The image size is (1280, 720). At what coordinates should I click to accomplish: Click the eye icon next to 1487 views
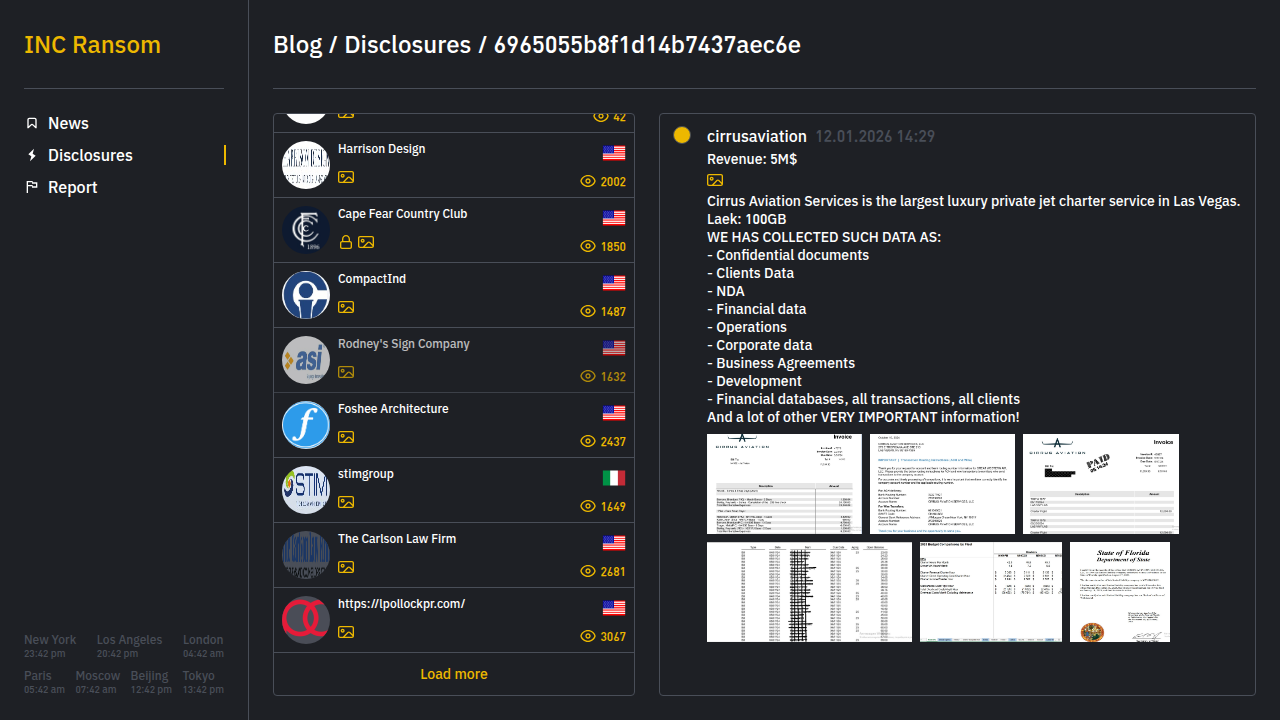click(x=588, y=311)
